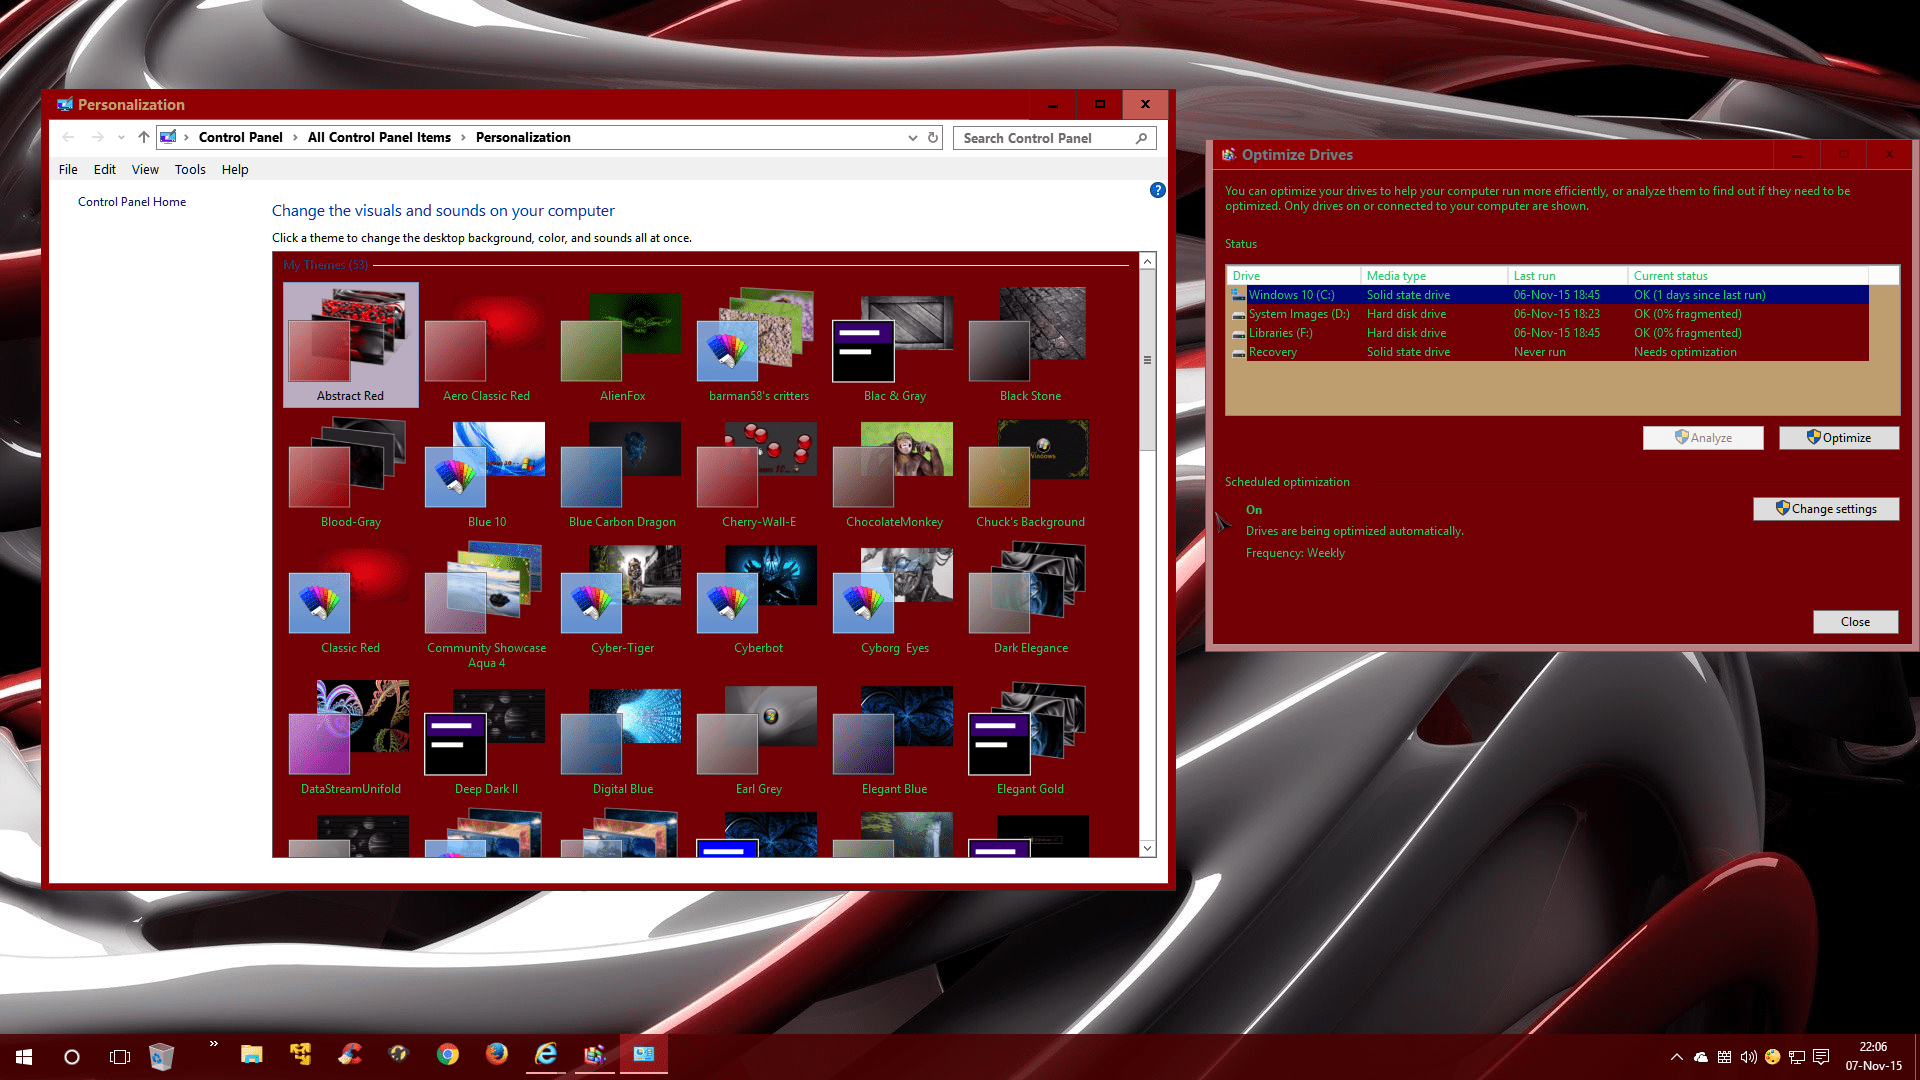Open the volume speaker tray icon
This screenshot has width=1920, height=1080.
[1748, 1057]
